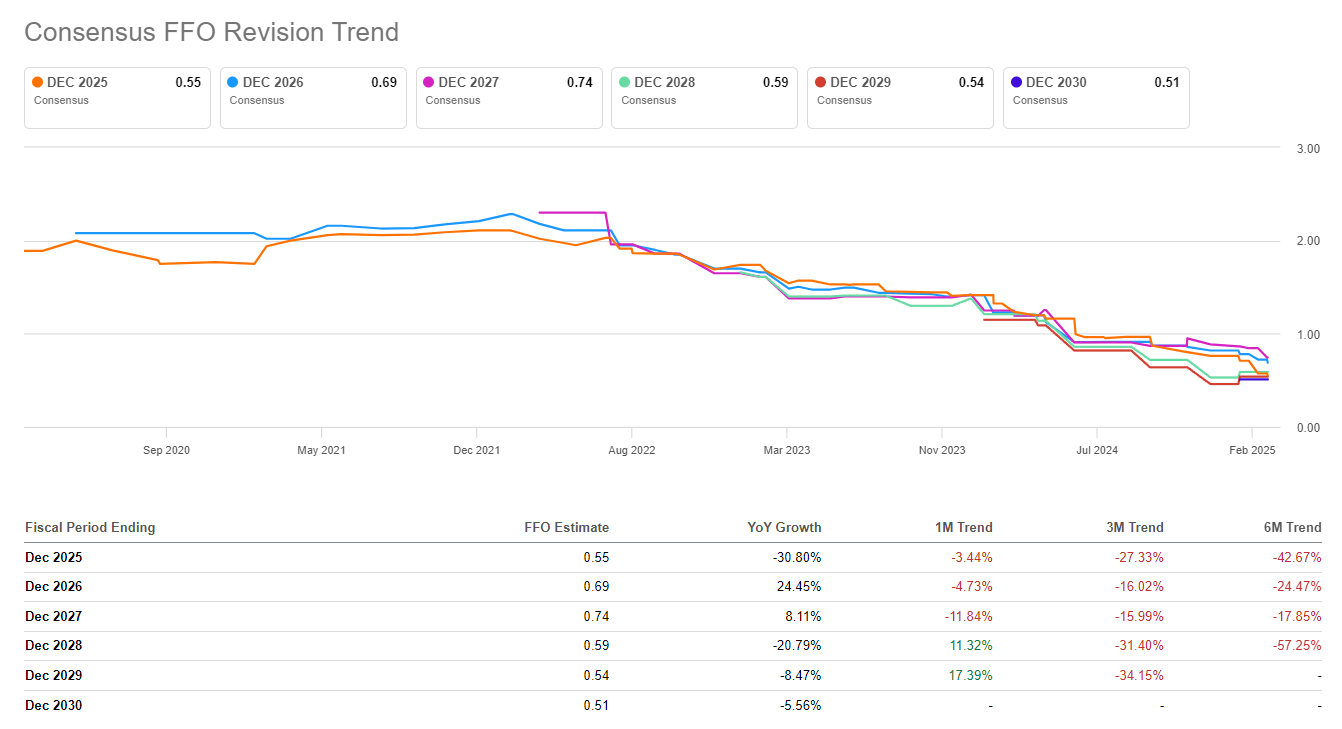Viewport: 1342px width, 729px height.
Task: Click the 17.39% 1M Trend value
Action: point(971,675)
